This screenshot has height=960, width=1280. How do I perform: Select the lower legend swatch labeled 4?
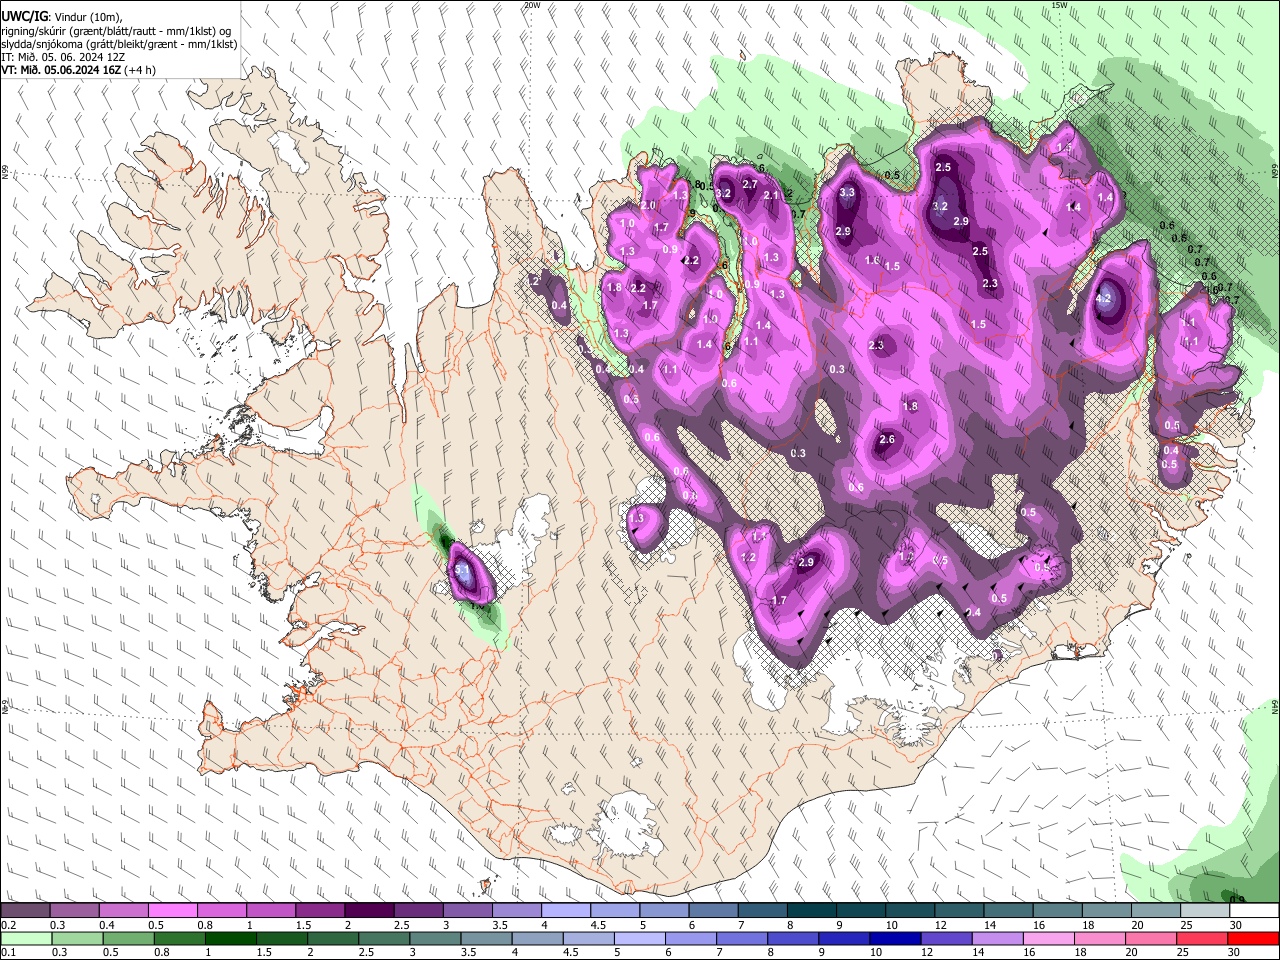click(x=538, y=938)
